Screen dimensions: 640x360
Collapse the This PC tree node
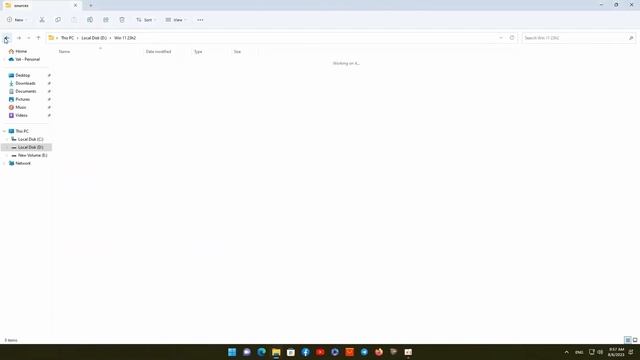[4, 131]
